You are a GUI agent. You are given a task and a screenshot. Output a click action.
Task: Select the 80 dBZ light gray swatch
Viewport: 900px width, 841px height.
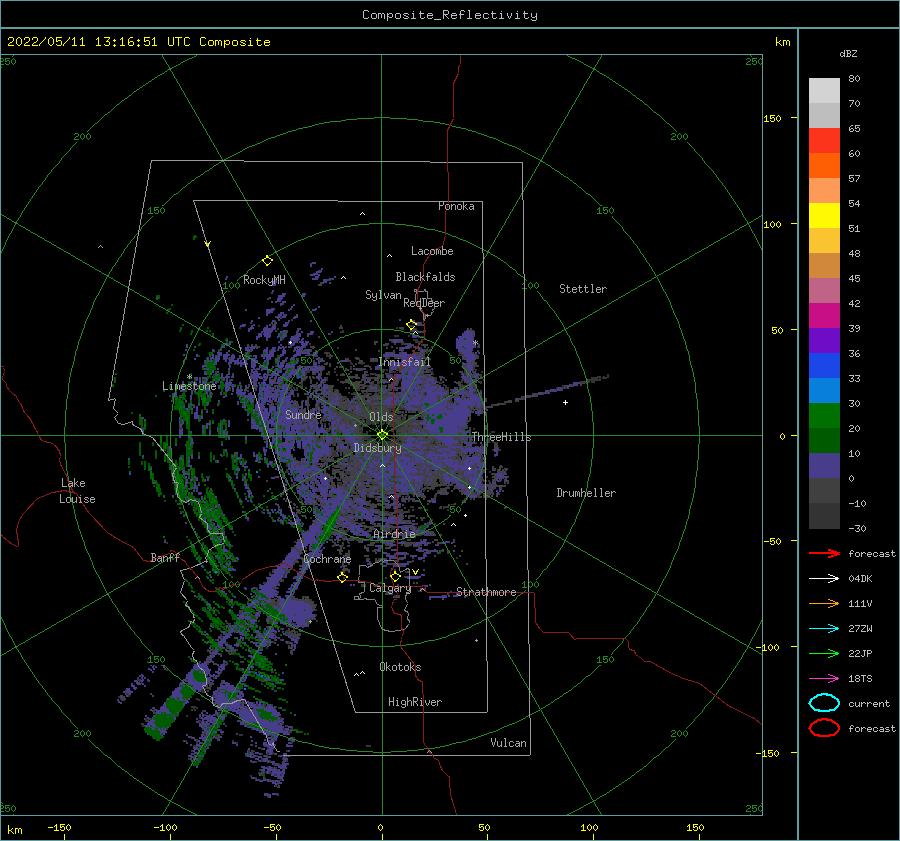pyautogui.click(x=824, y=91)
